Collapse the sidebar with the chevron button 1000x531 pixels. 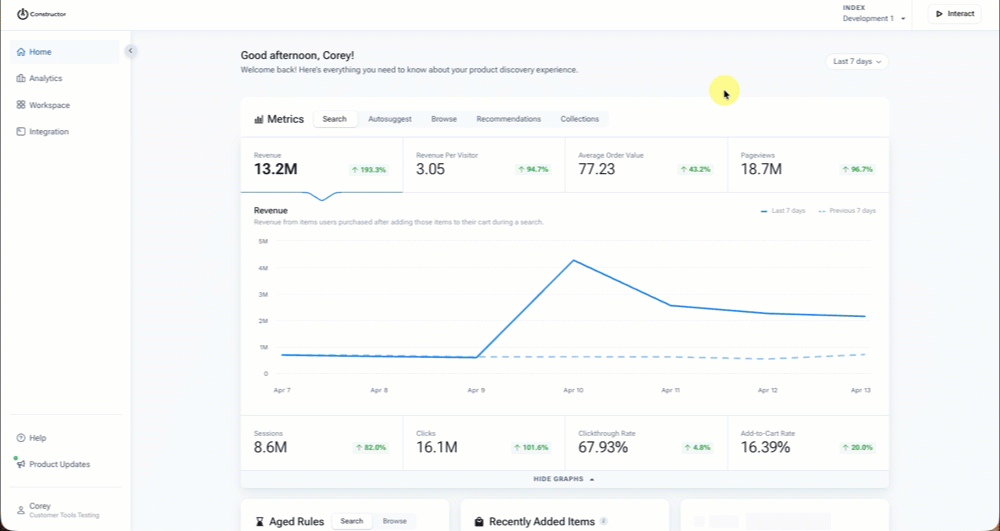point(130,51)
